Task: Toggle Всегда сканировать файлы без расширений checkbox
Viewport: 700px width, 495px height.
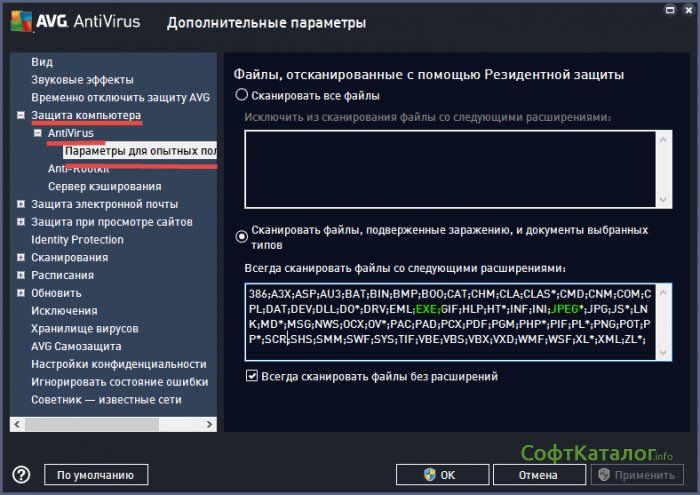Action: [252, 376]
